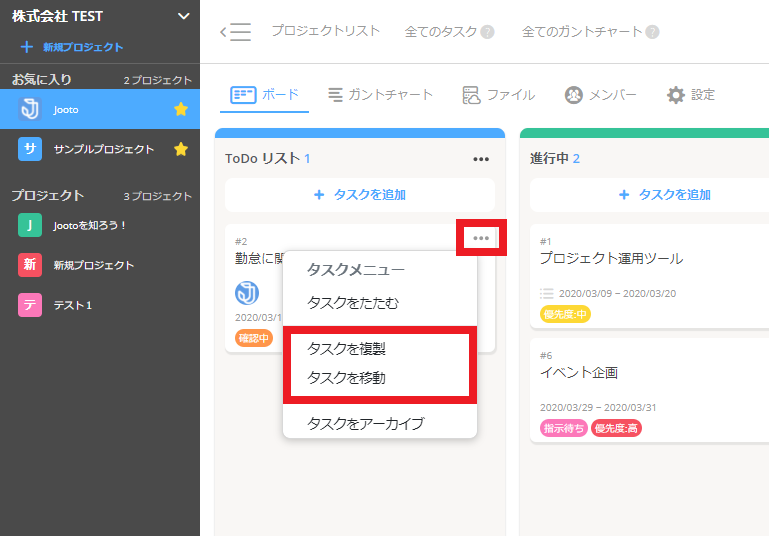Expand the 株式会社 TEST organization dropdown
The image size is (769, 536).
tap(182, 16)
